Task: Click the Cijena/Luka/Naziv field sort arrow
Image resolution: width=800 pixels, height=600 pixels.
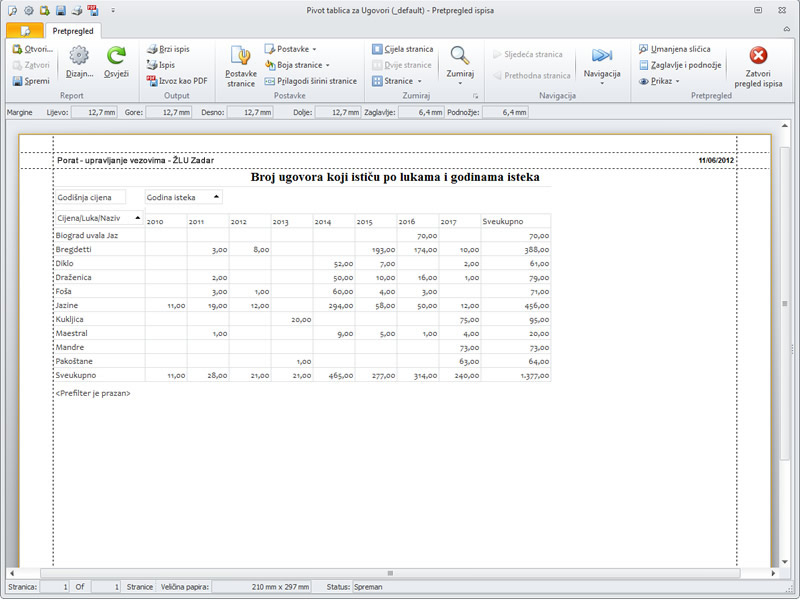Action: pos(137,218)
